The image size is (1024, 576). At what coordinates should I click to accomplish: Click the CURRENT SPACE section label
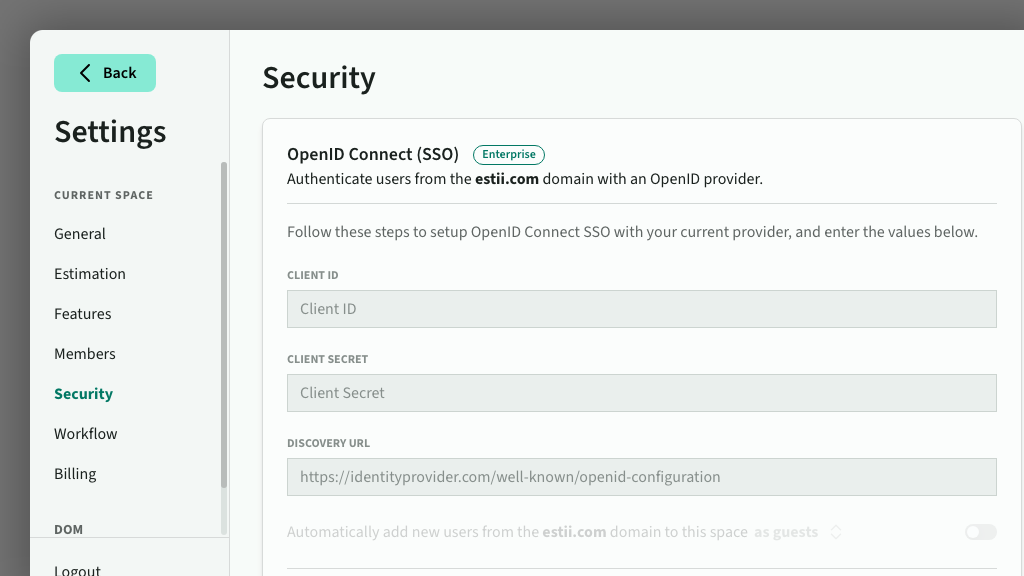click(104, 195)
